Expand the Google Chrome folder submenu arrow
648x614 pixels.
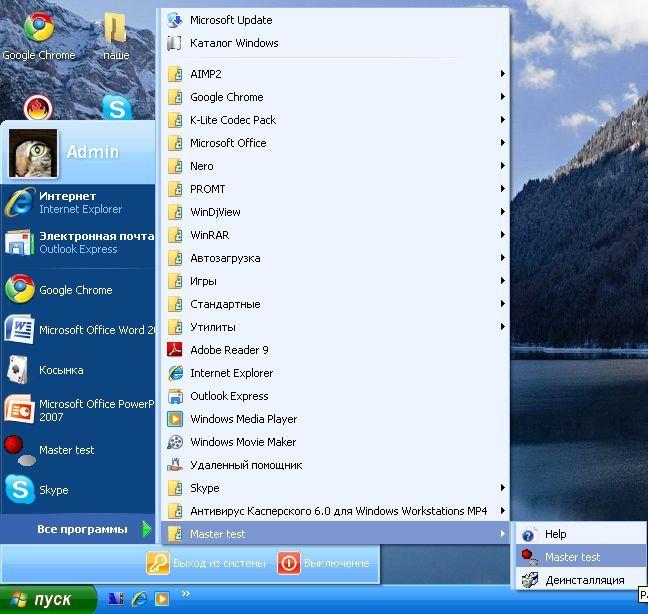[503, 97]
